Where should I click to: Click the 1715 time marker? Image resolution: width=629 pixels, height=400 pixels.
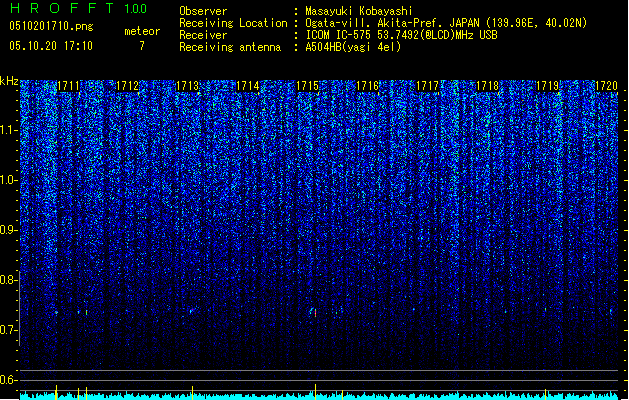[x=307, y=86]
